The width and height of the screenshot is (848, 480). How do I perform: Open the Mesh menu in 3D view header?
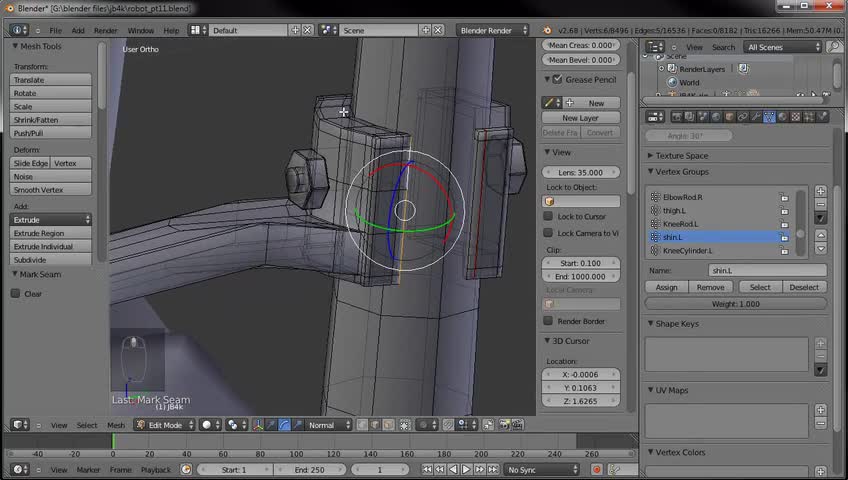tap(116, 425)
